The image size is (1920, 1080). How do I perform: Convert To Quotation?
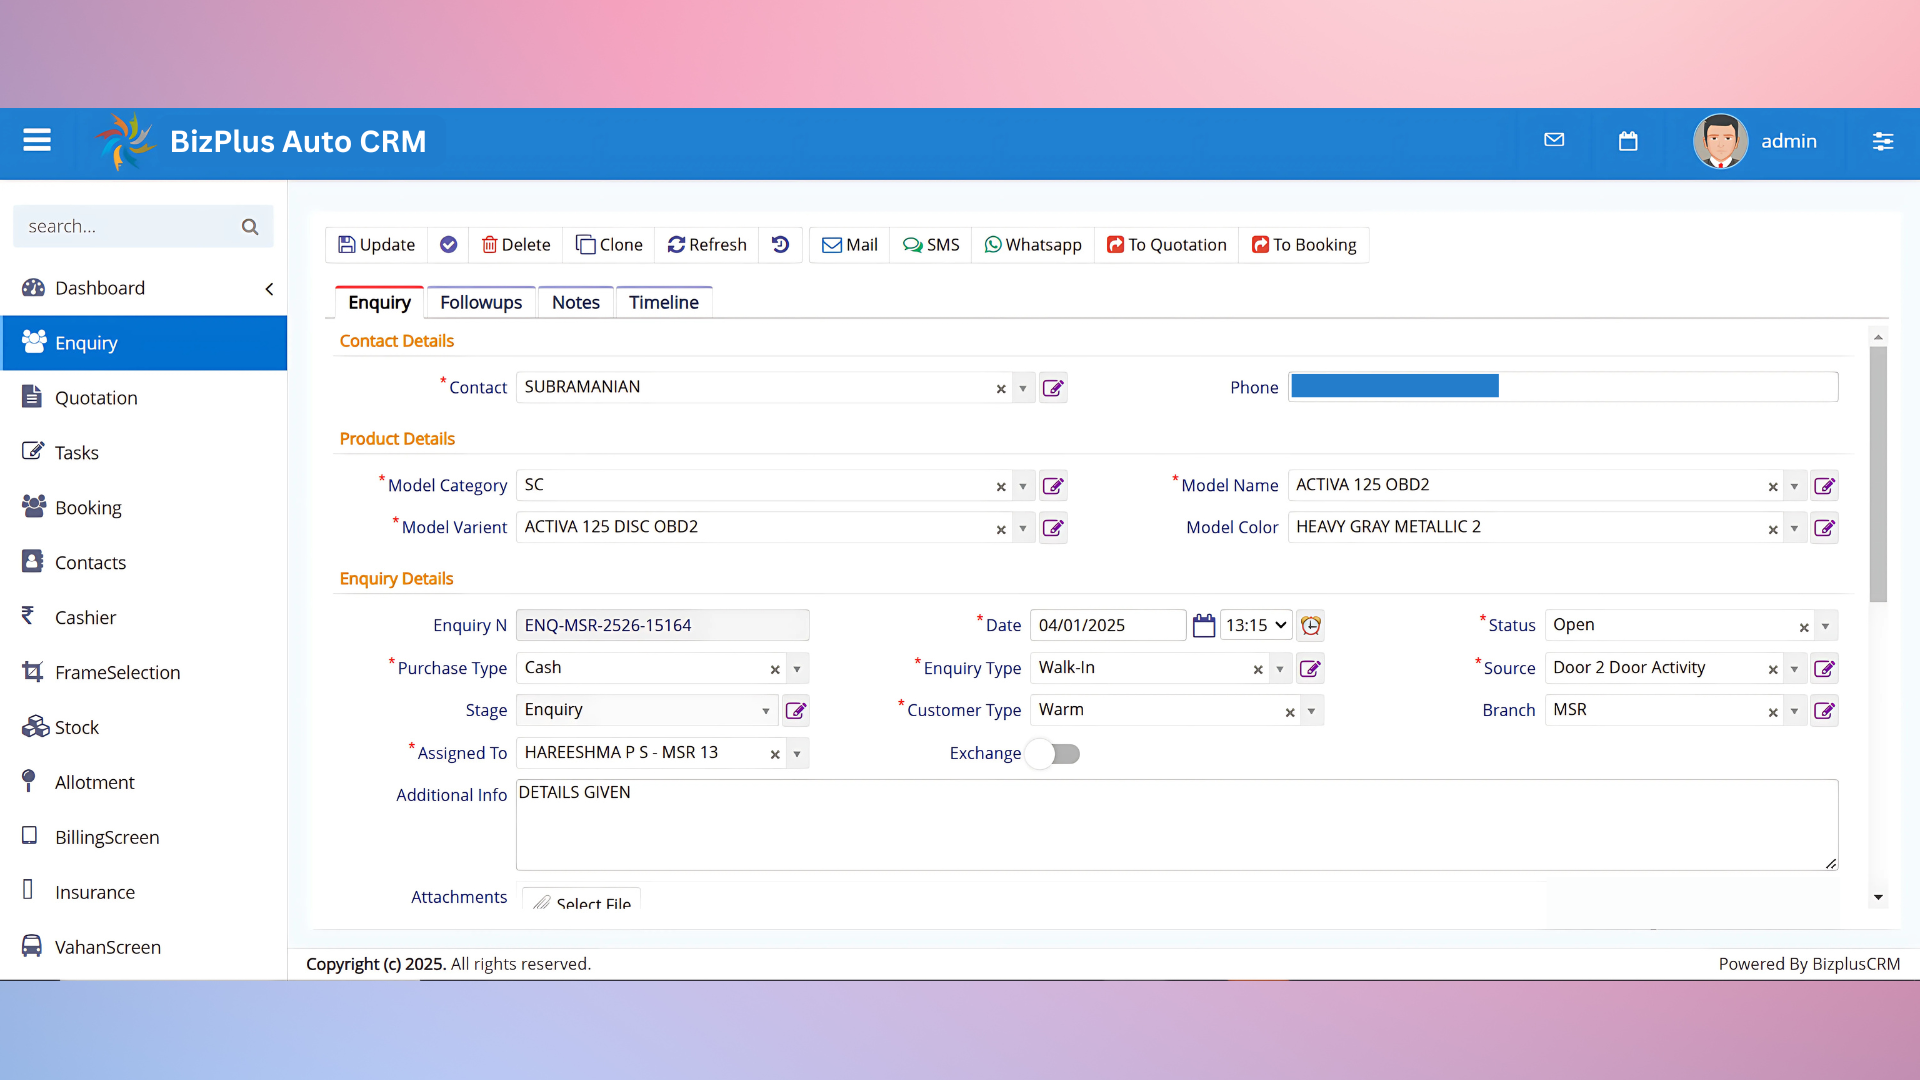click(1167, 245)
